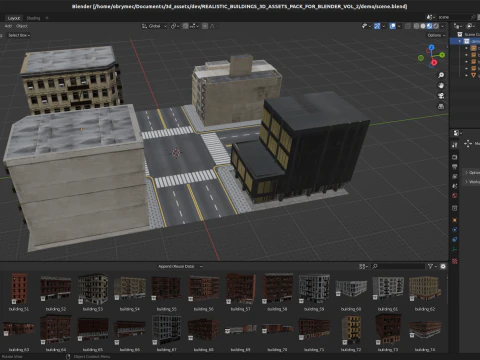Screen dimensions: 480x360
Task: Toggle viewport overlays
Action: (x=392, y=26)
